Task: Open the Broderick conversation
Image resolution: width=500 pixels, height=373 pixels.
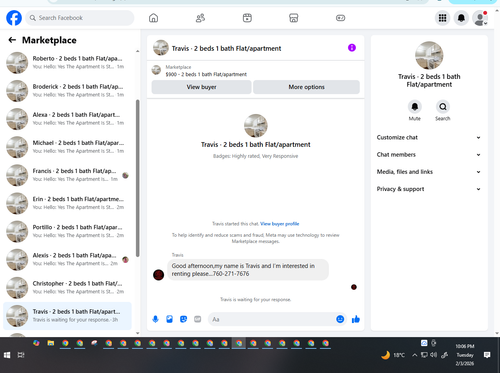Action: 67,91
